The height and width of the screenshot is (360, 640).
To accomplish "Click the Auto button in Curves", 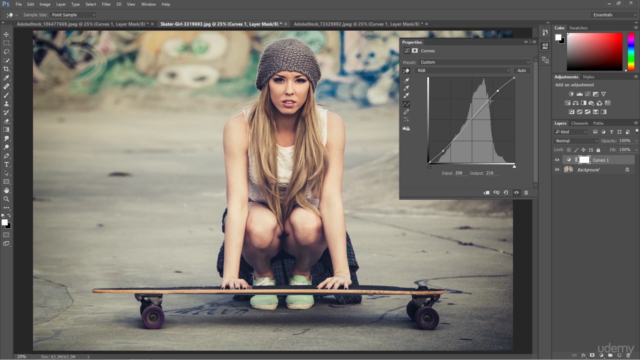I will 522,71.
